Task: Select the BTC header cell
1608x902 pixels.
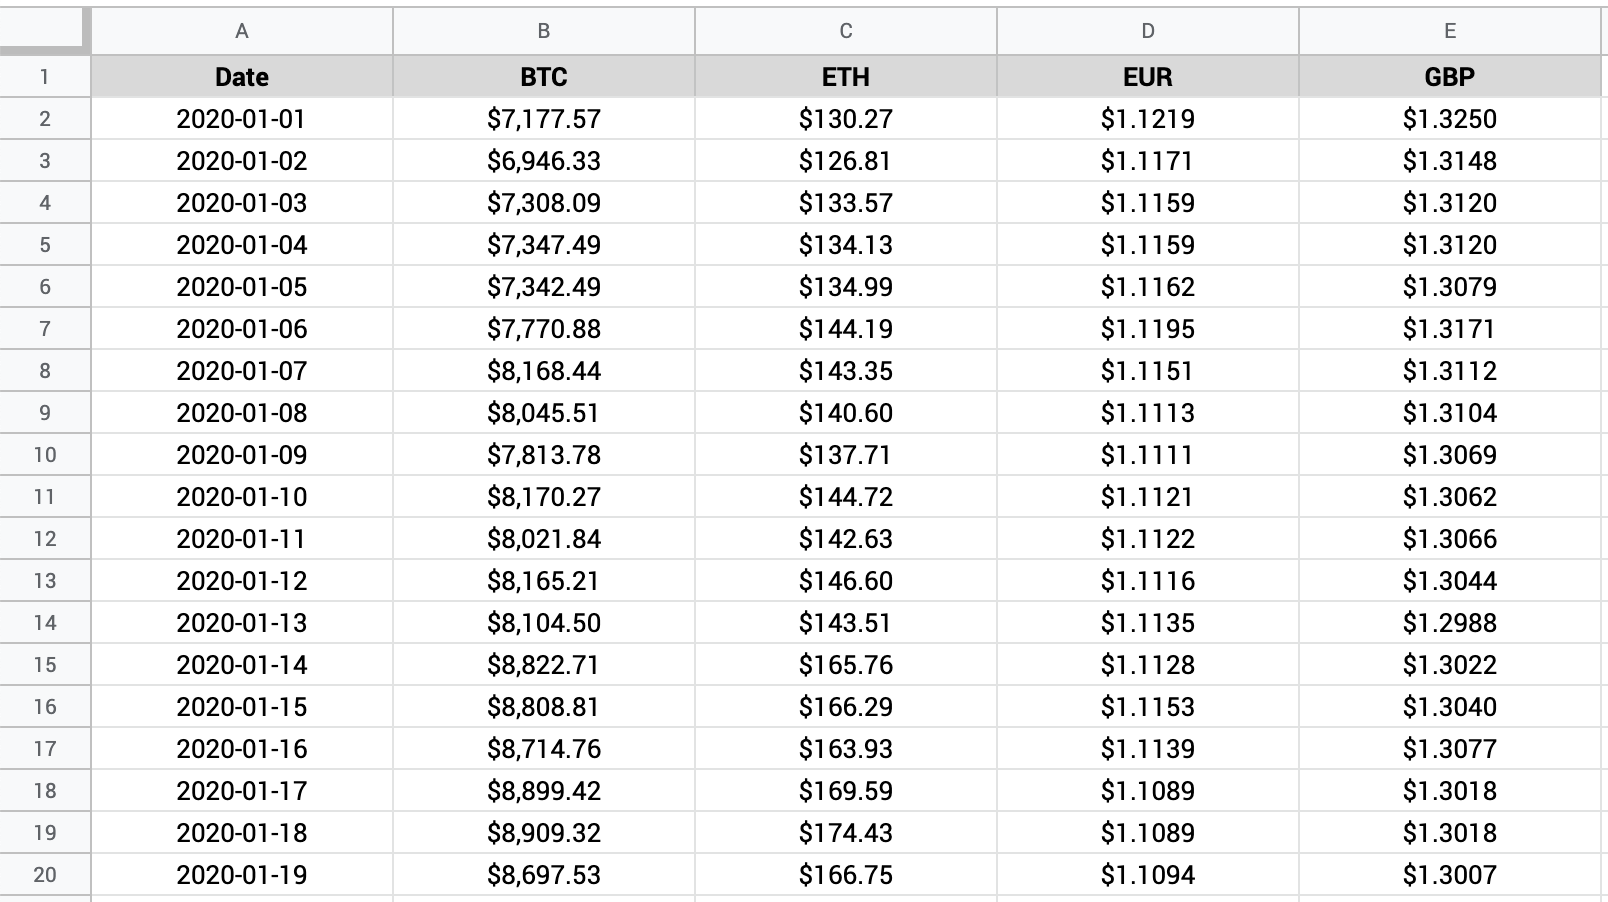Action: click(x=544, y=77)
